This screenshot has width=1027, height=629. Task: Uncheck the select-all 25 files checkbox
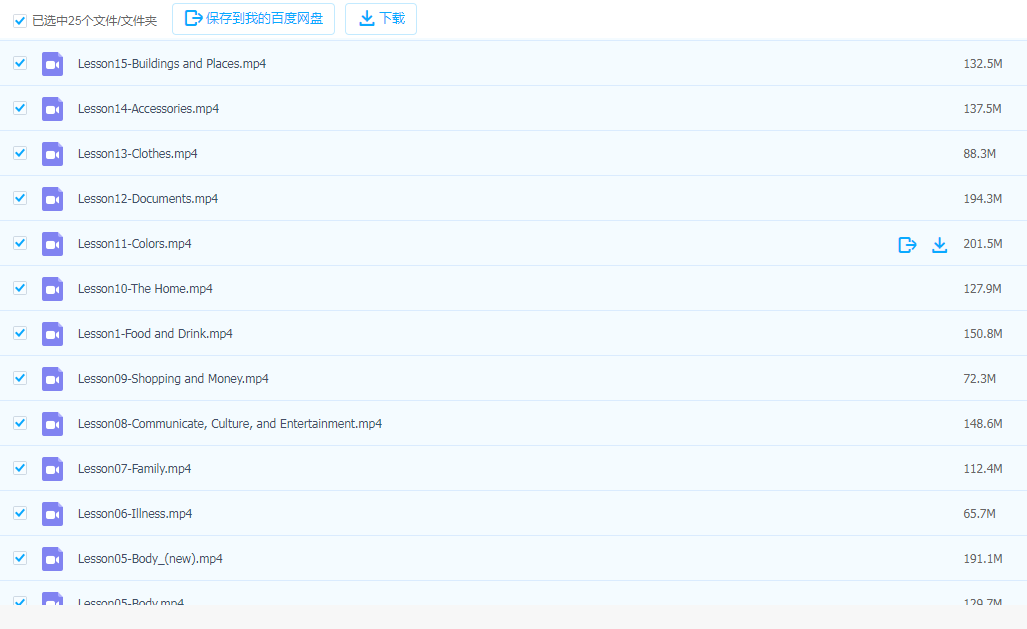tap(20, 20)
